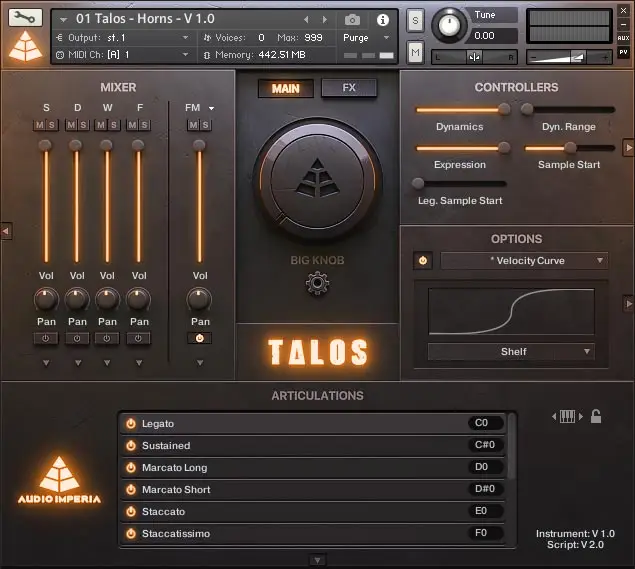Toggle power on S mic channel

point(46,338)
